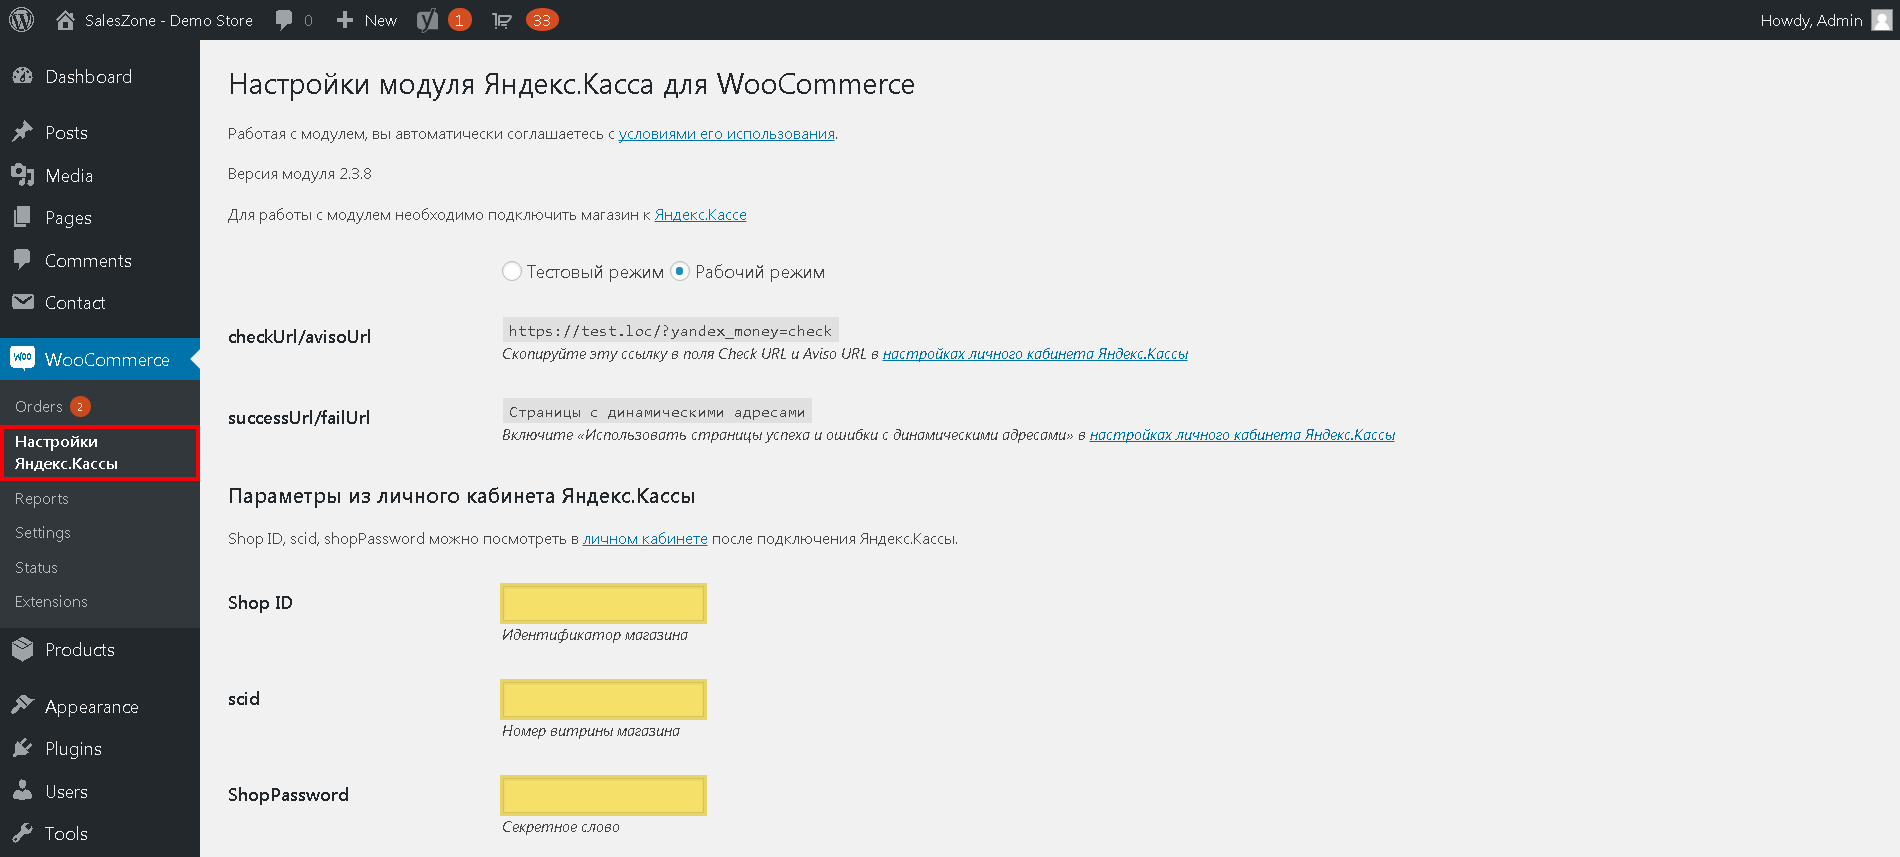Click the Pages document icon

point(22,217)
